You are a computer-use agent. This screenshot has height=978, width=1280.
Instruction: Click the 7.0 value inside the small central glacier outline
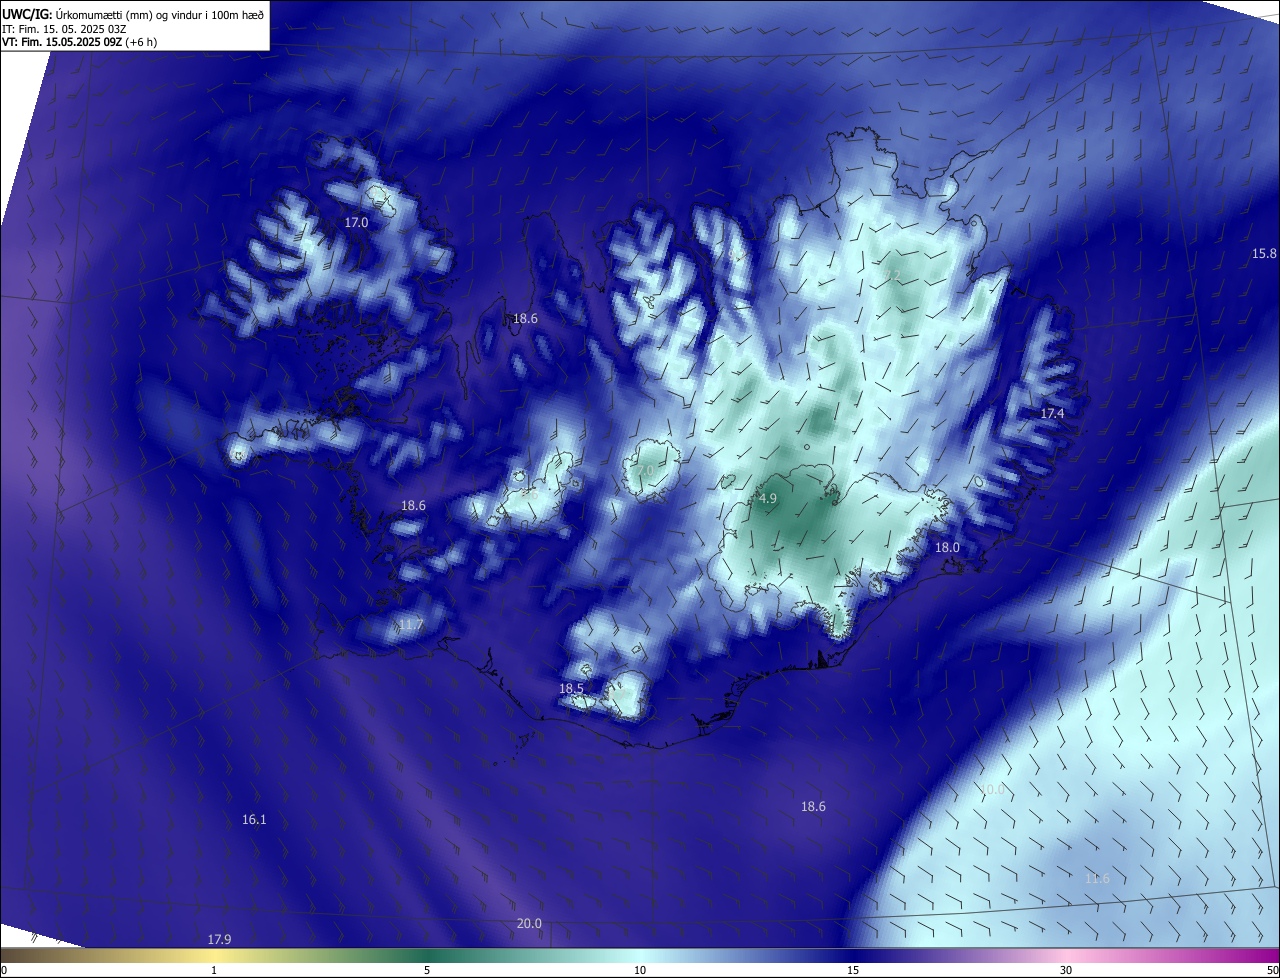click(x=645, y=469)
